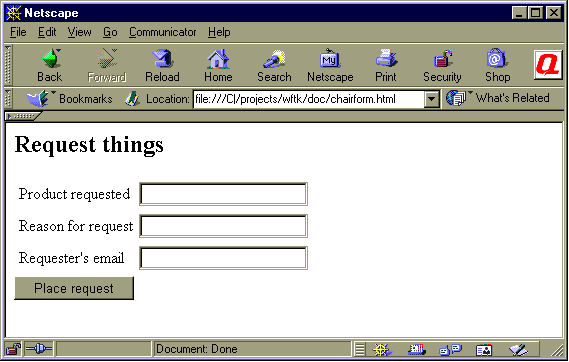Open the File menu
This screenshot has width=569, height=362.
click(x=18, y=32)
